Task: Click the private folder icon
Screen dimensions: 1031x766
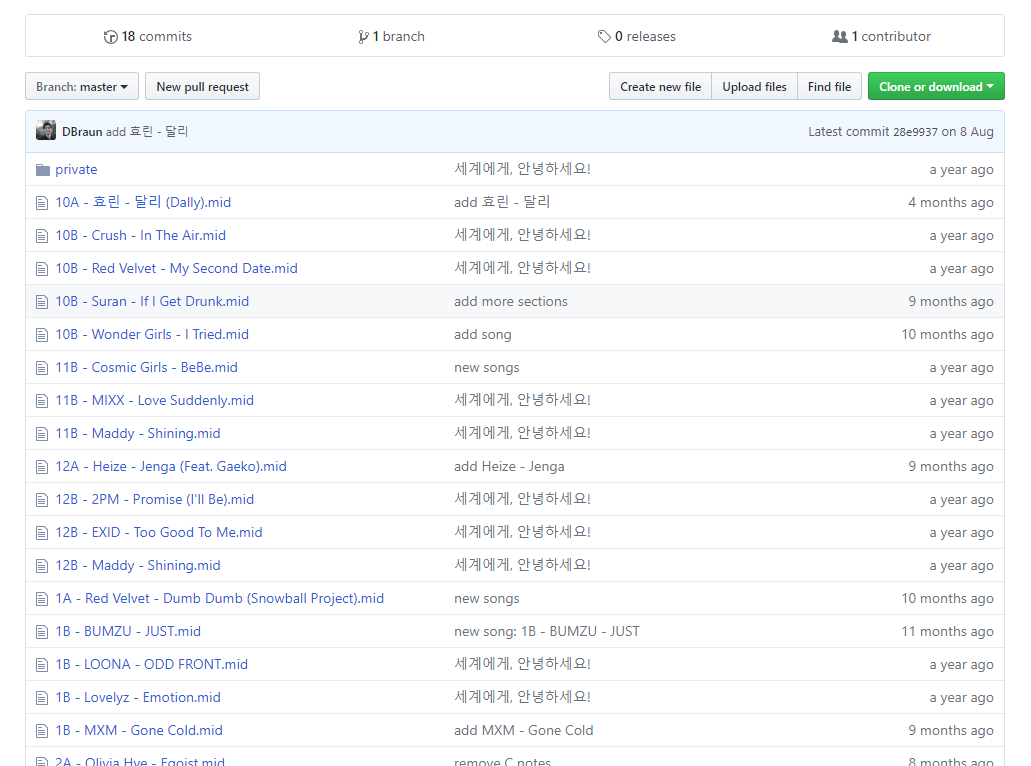Action: (x=43, y=170)
